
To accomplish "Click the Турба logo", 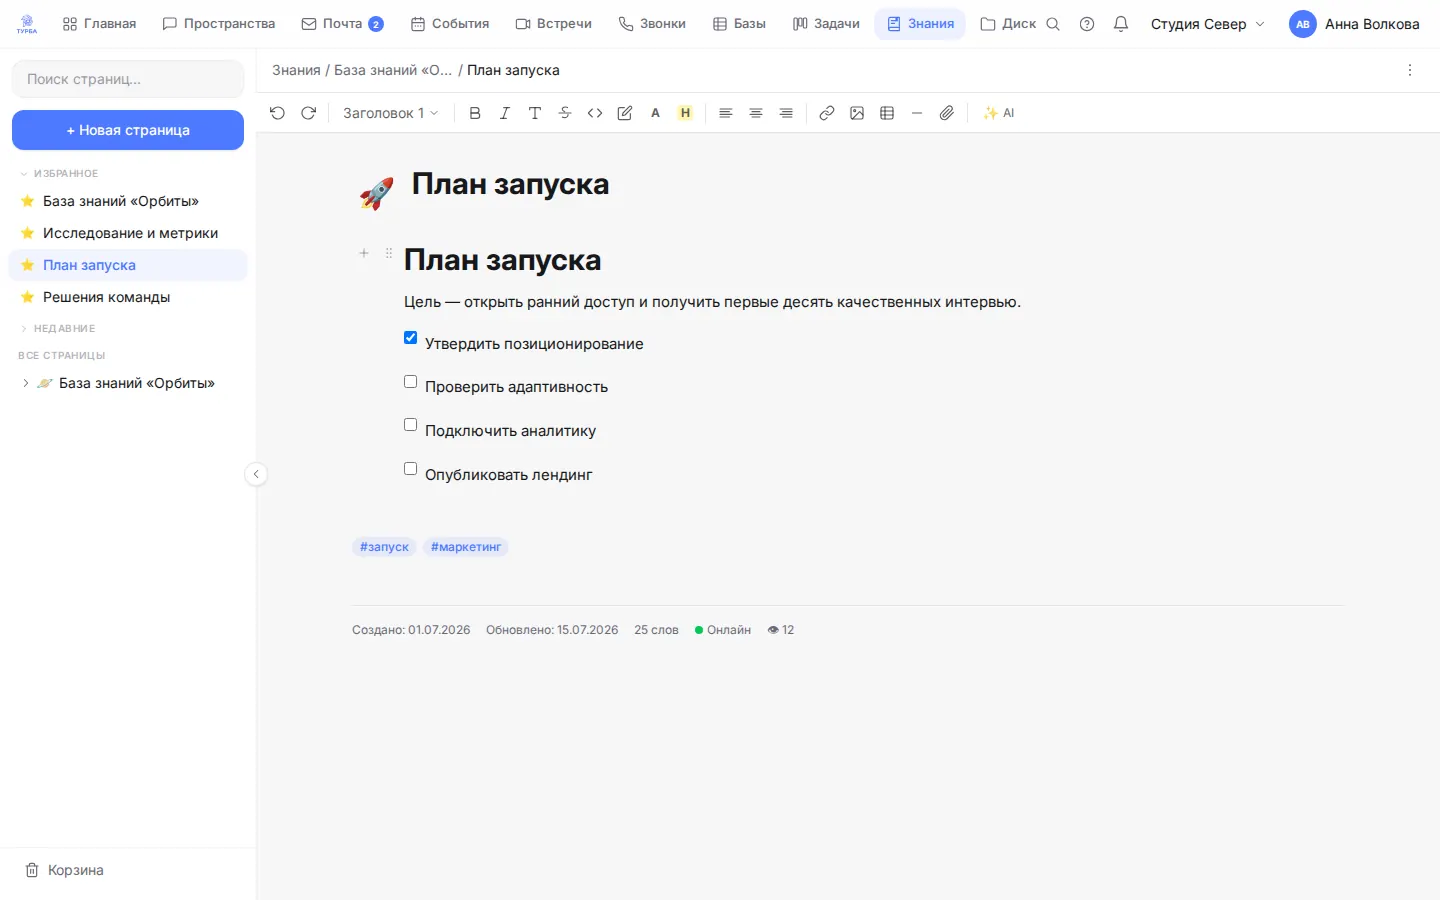I will [27, 24].
